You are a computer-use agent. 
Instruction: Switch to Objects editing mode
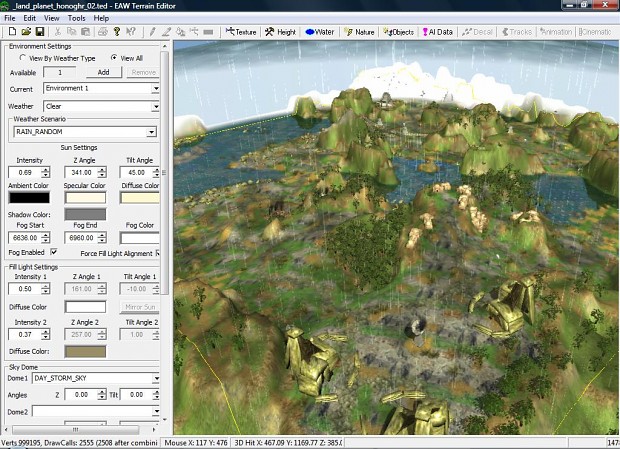pos(399,32)
